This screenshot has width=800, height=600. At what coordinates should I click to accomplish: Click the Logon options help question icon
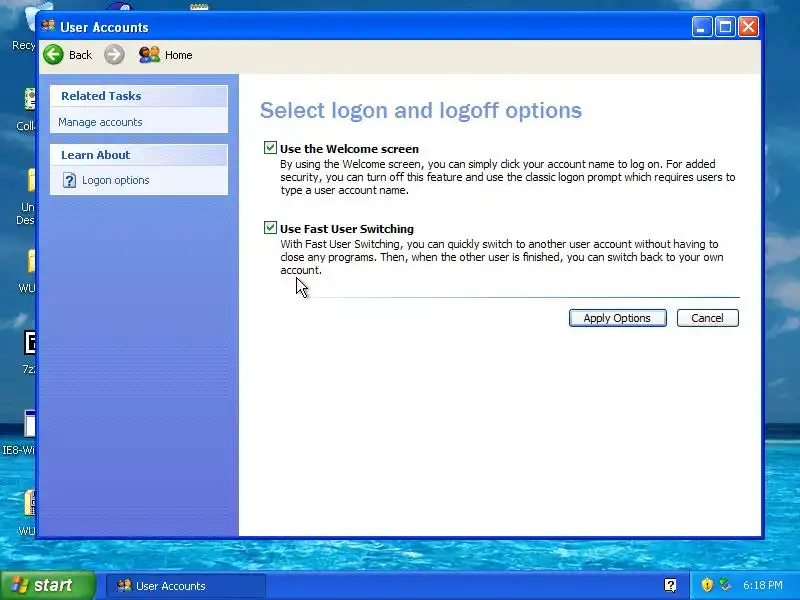(69, 180)
